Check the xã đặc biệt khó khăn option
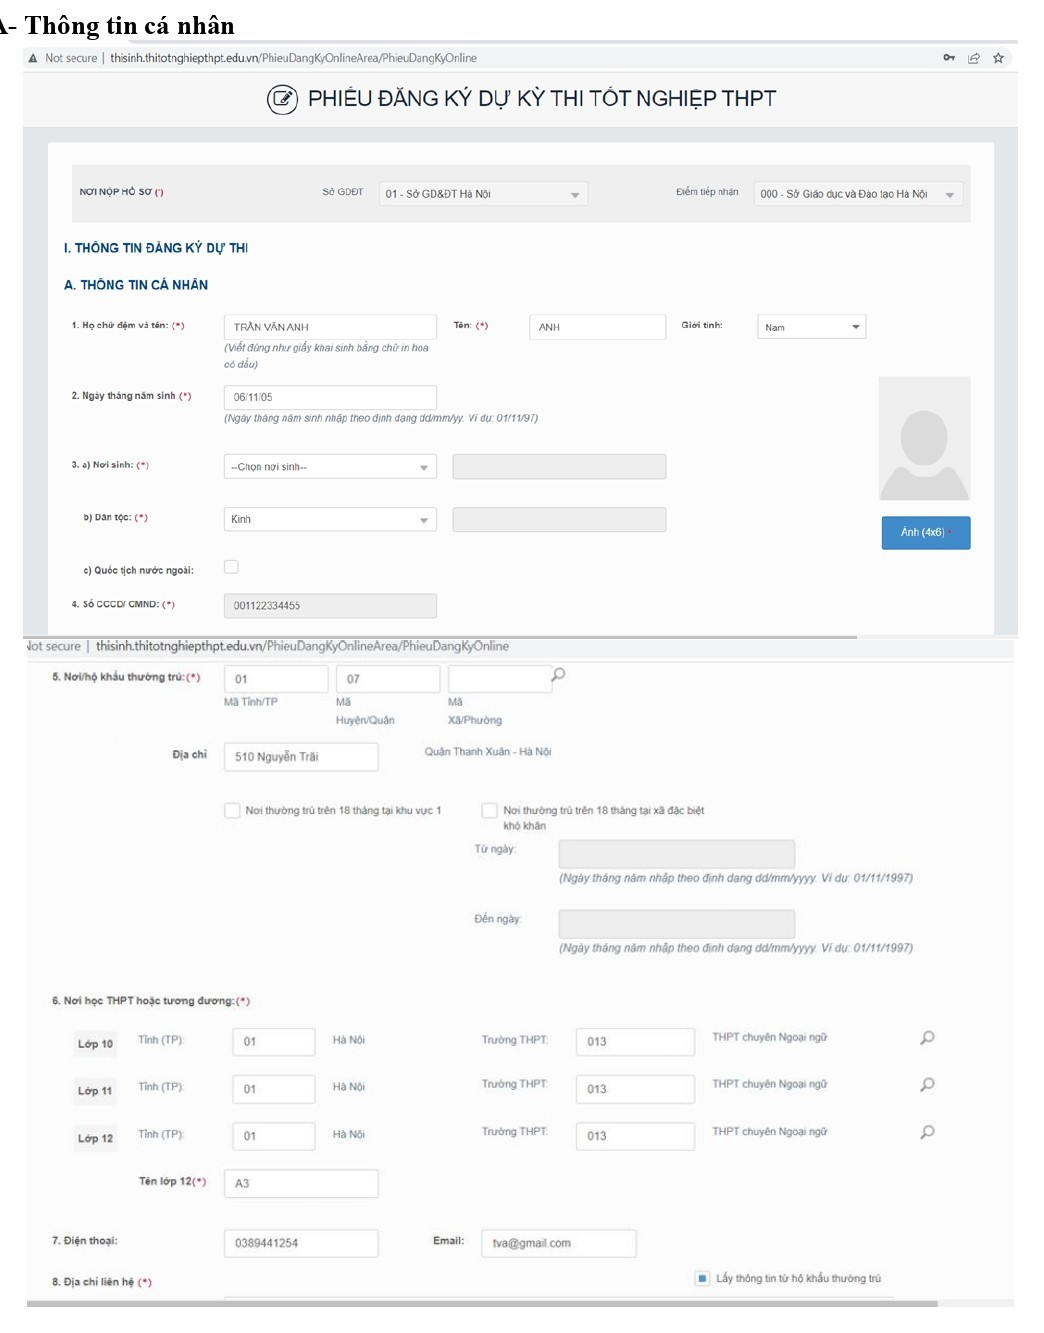1044x1333 pixels. click(x=489, y=810)
